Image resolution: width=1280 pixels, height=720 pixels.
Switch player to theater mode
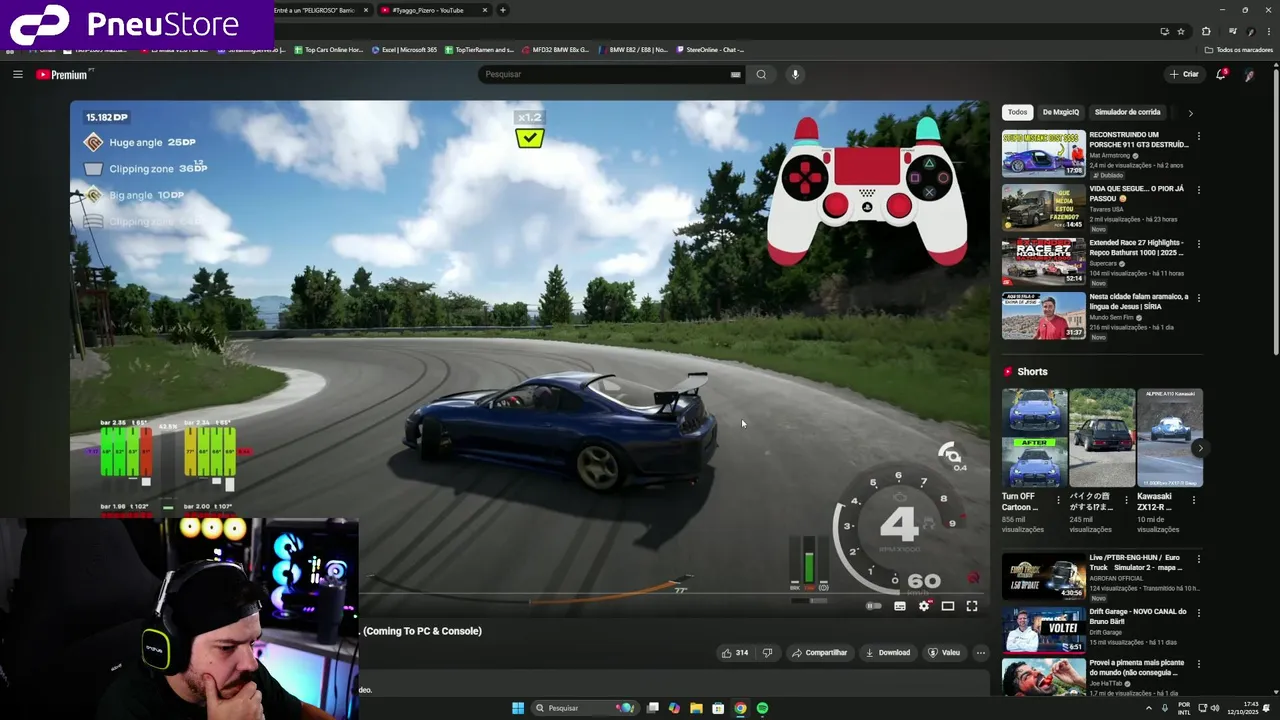(x=948, y=606)
